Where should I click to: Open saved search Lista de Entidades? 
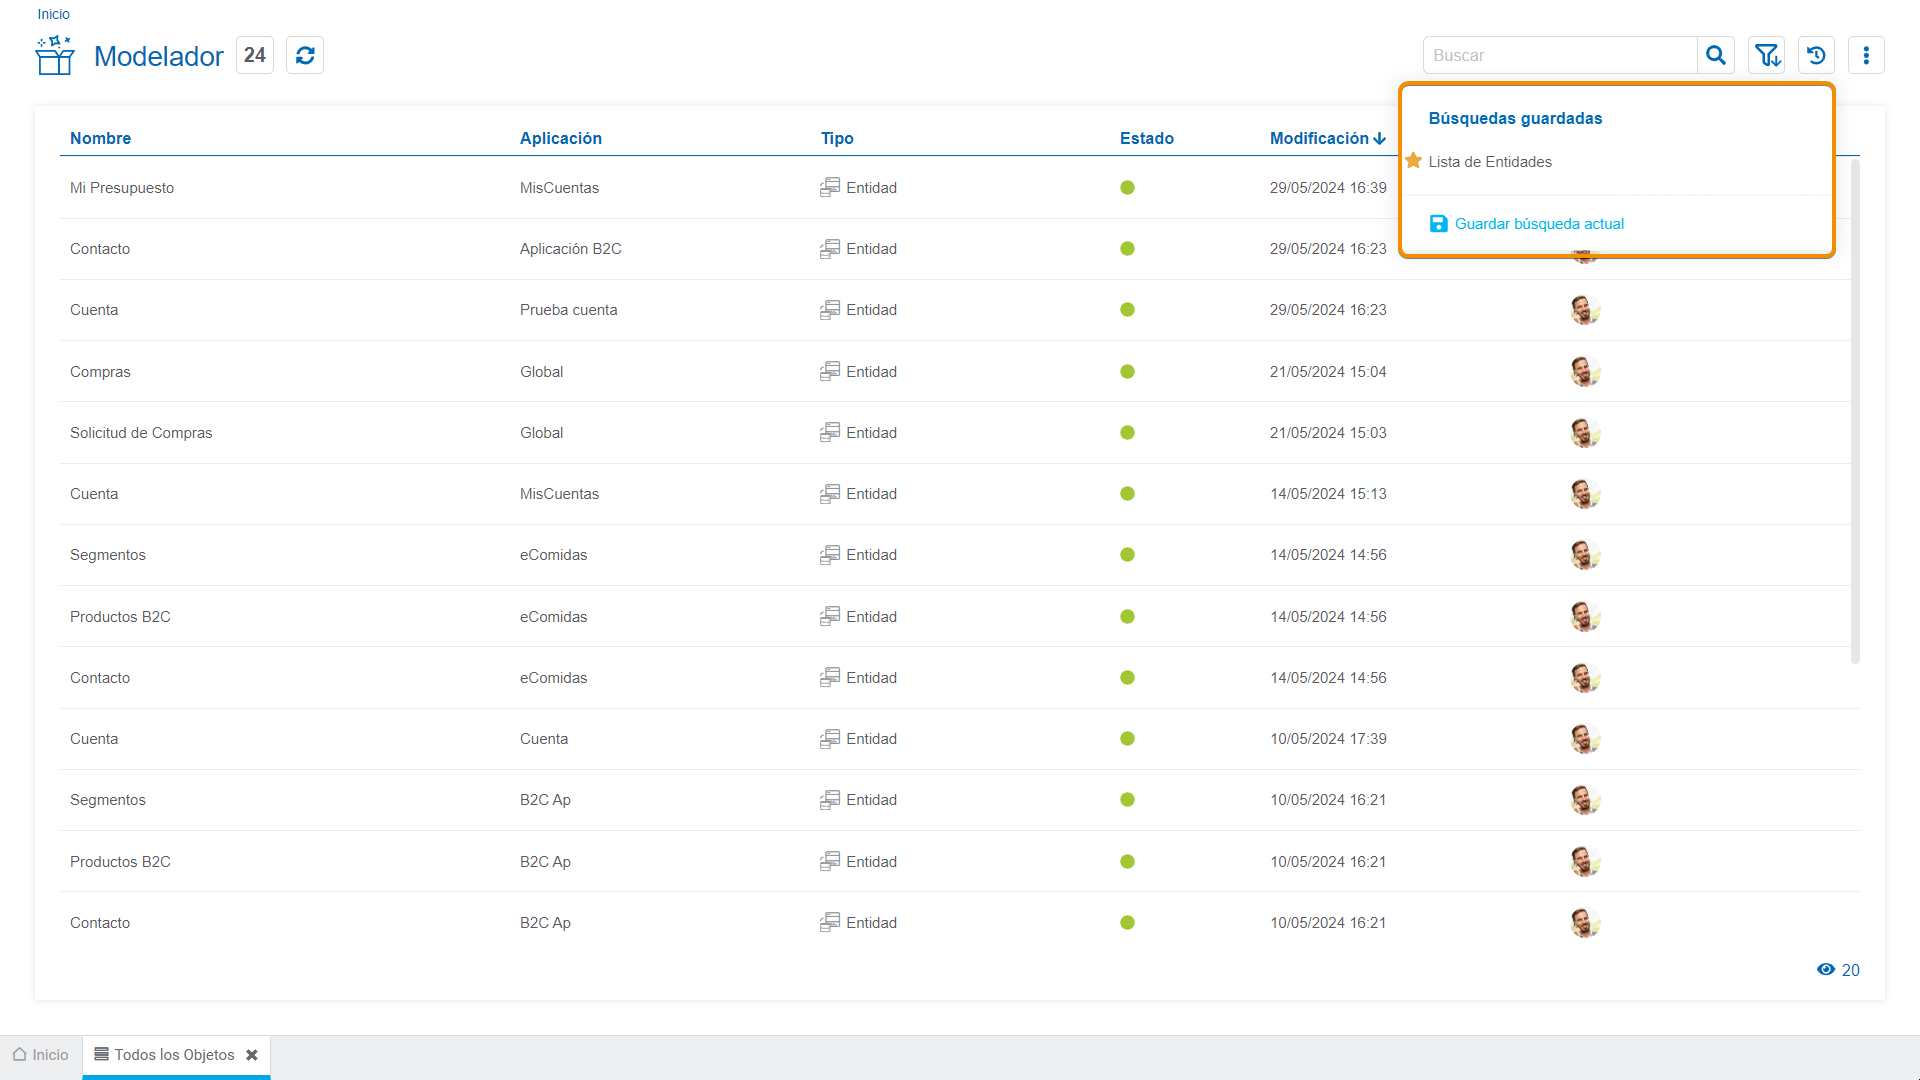pos(1490,161)
